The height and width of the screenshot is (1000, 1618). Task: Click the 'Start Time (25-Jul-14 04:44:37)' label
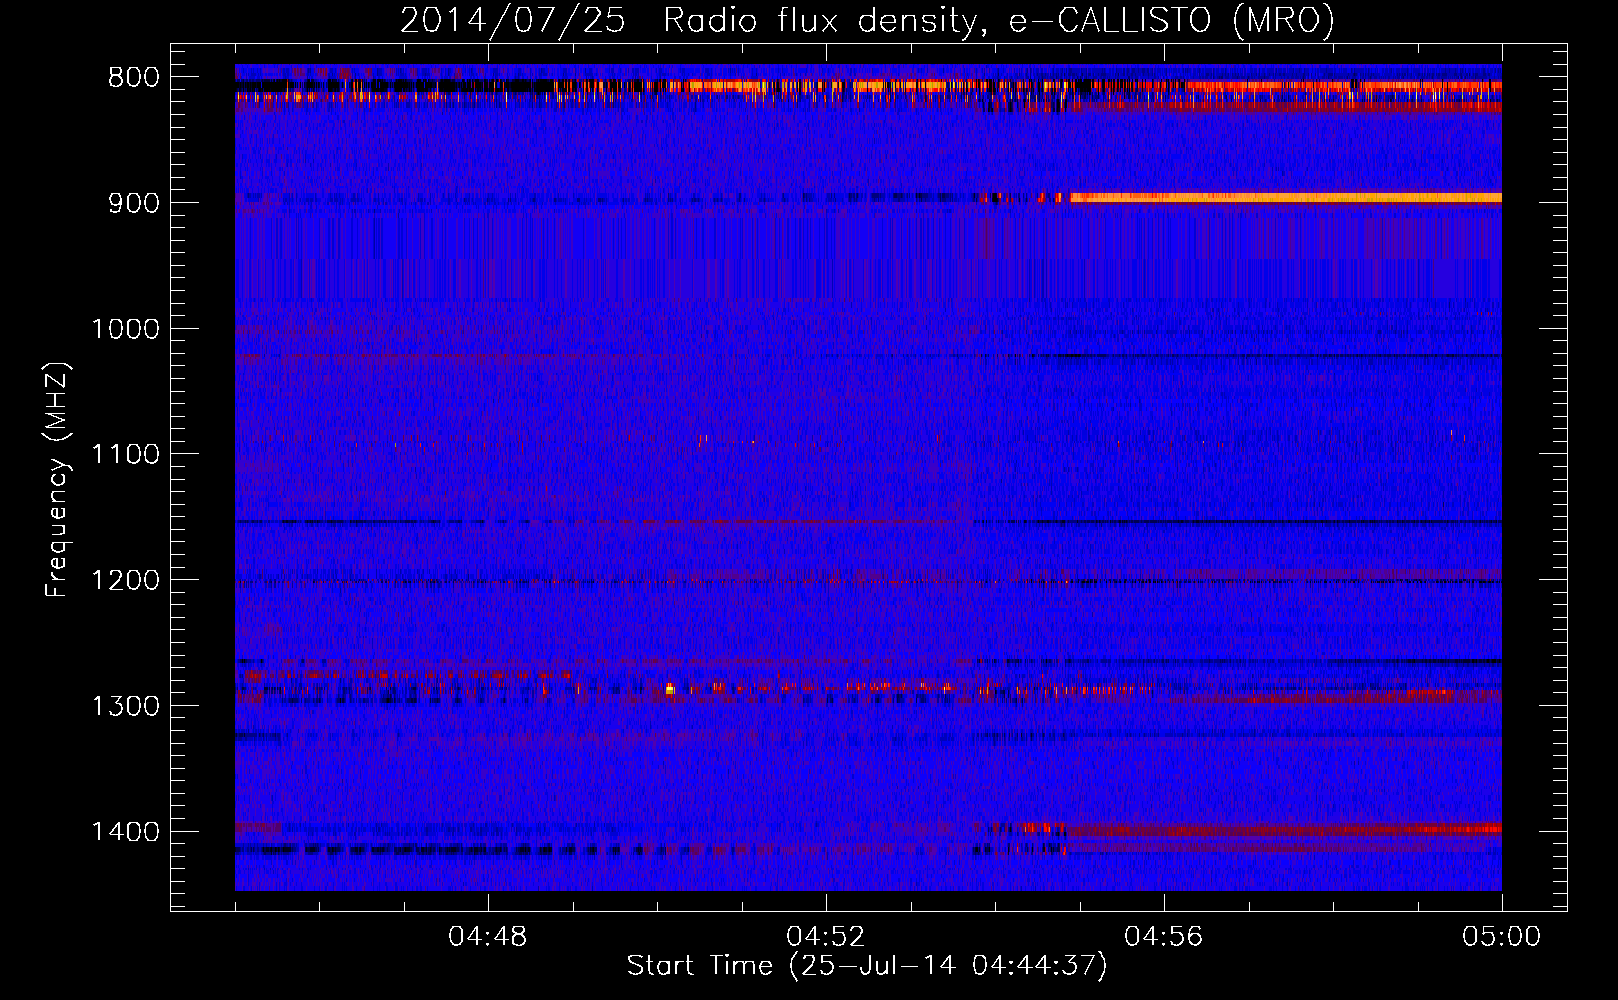coord(867,966)
